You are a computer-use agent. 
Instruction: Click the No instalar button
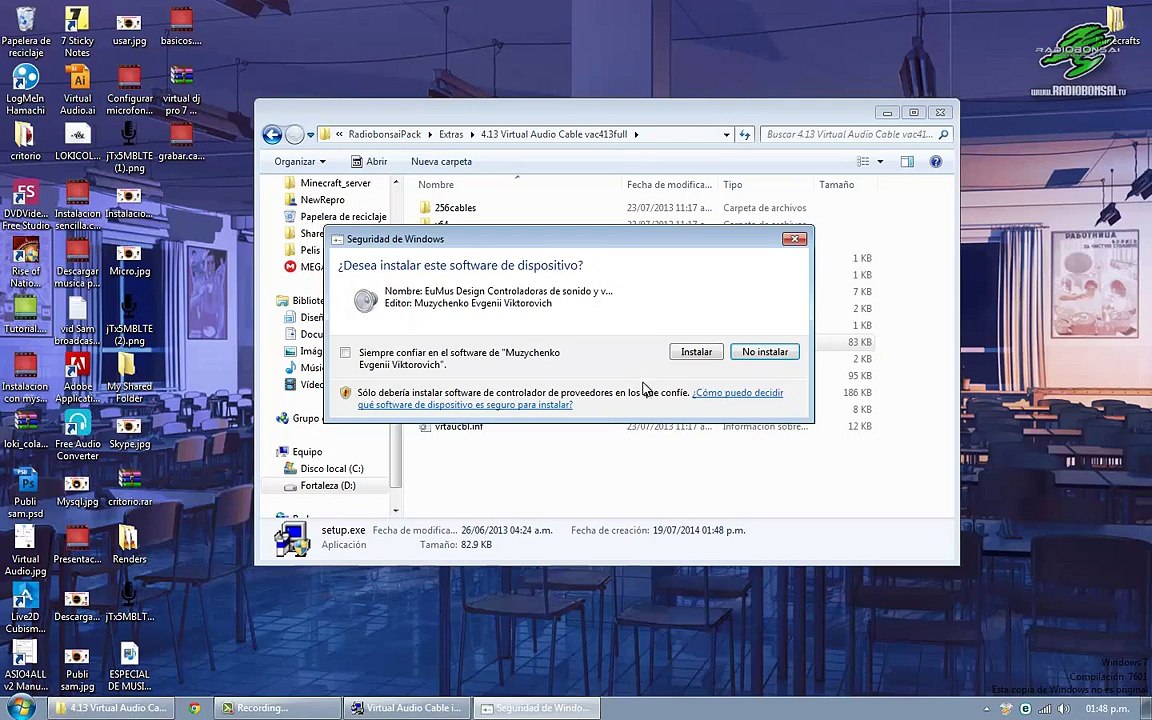pos(764,352)
